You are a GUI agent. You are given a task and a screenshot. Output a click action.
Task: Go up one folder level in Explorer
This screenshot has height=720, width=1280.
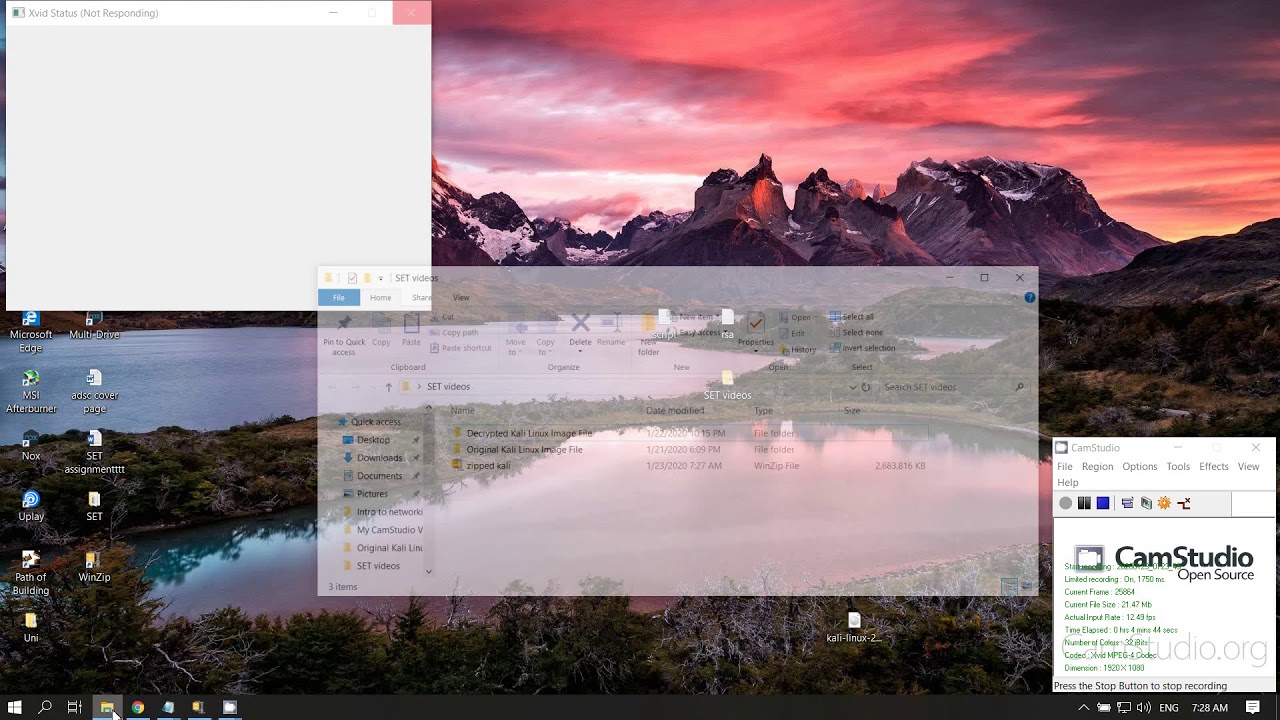click(x=388, y=387)
